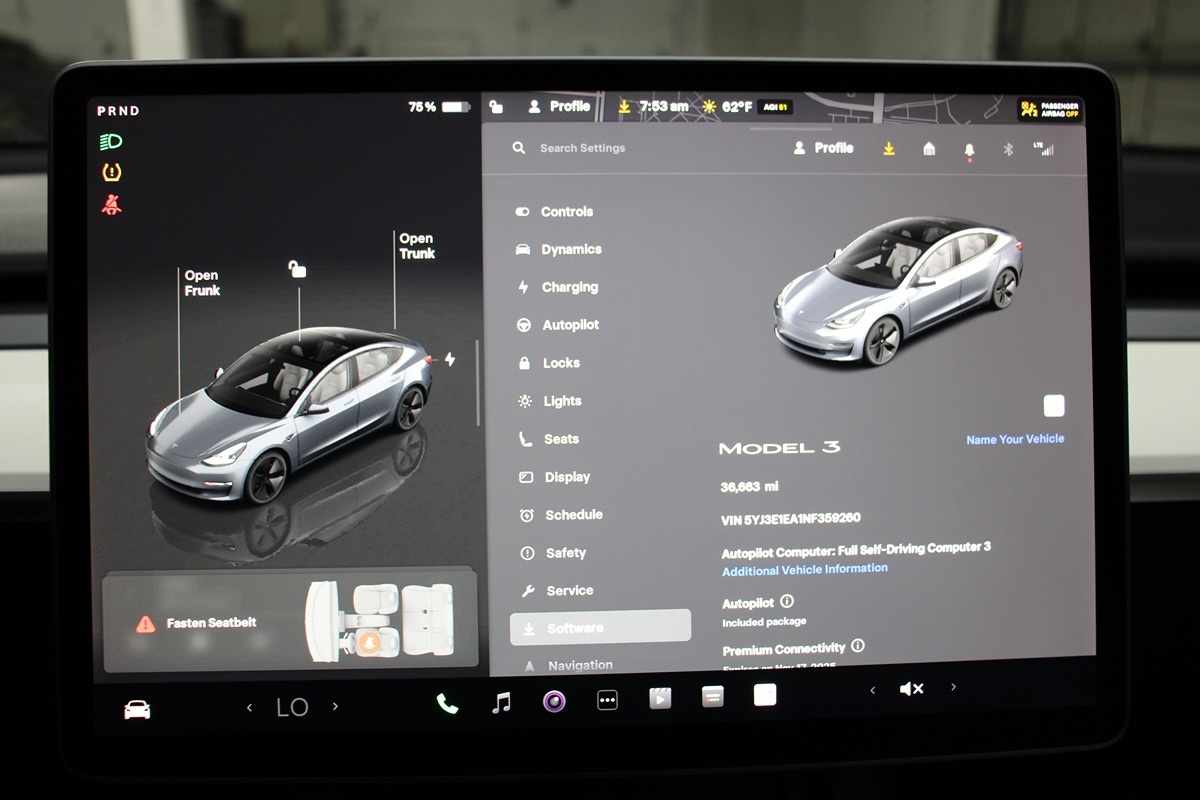Open the music note media app

pyautogui.click(x=501, y=702)
